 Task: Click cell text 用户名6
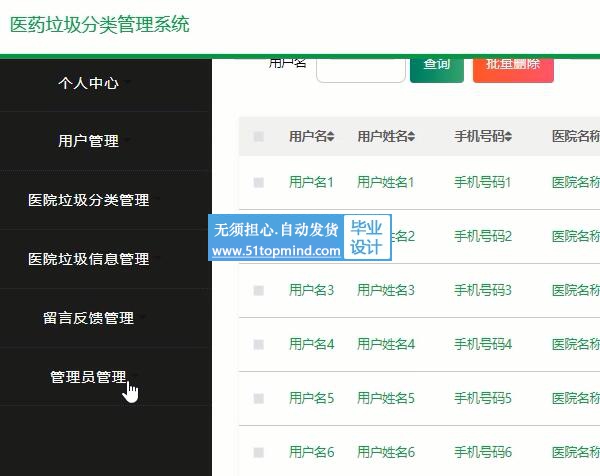coord(311,452)
